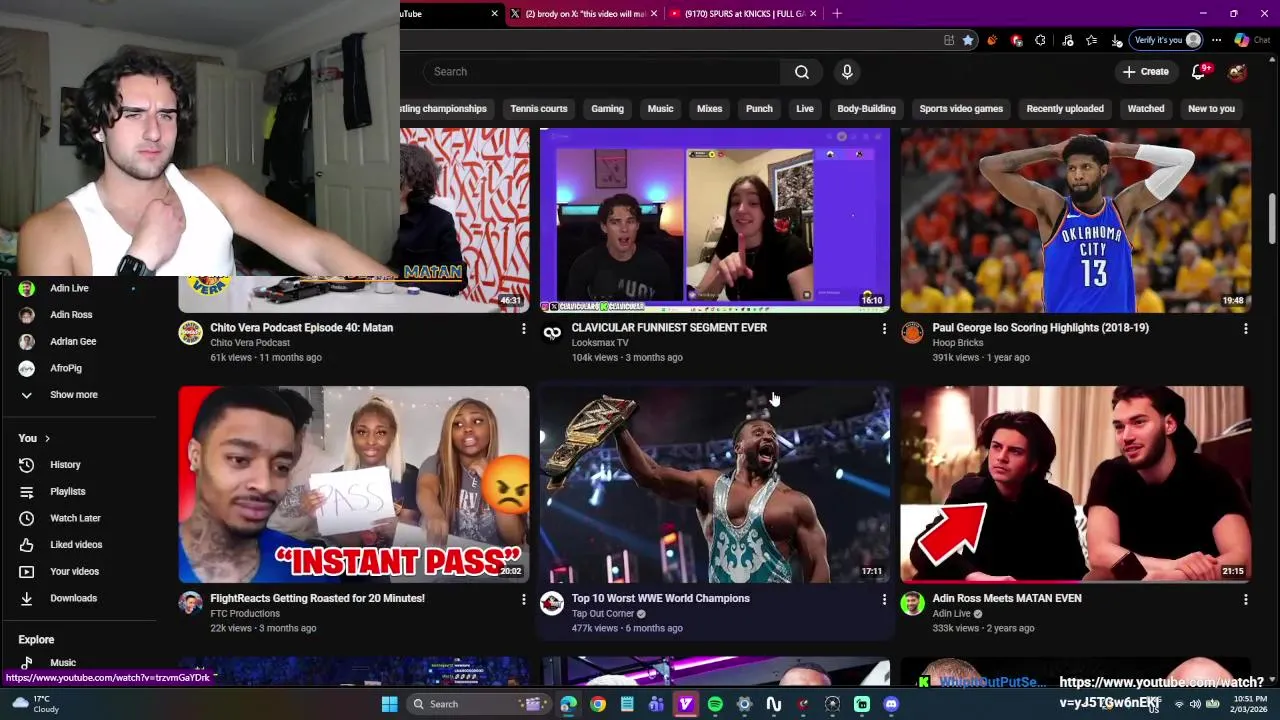
Task: Open Liked videos in the sidebar
Action: point(78,545)
